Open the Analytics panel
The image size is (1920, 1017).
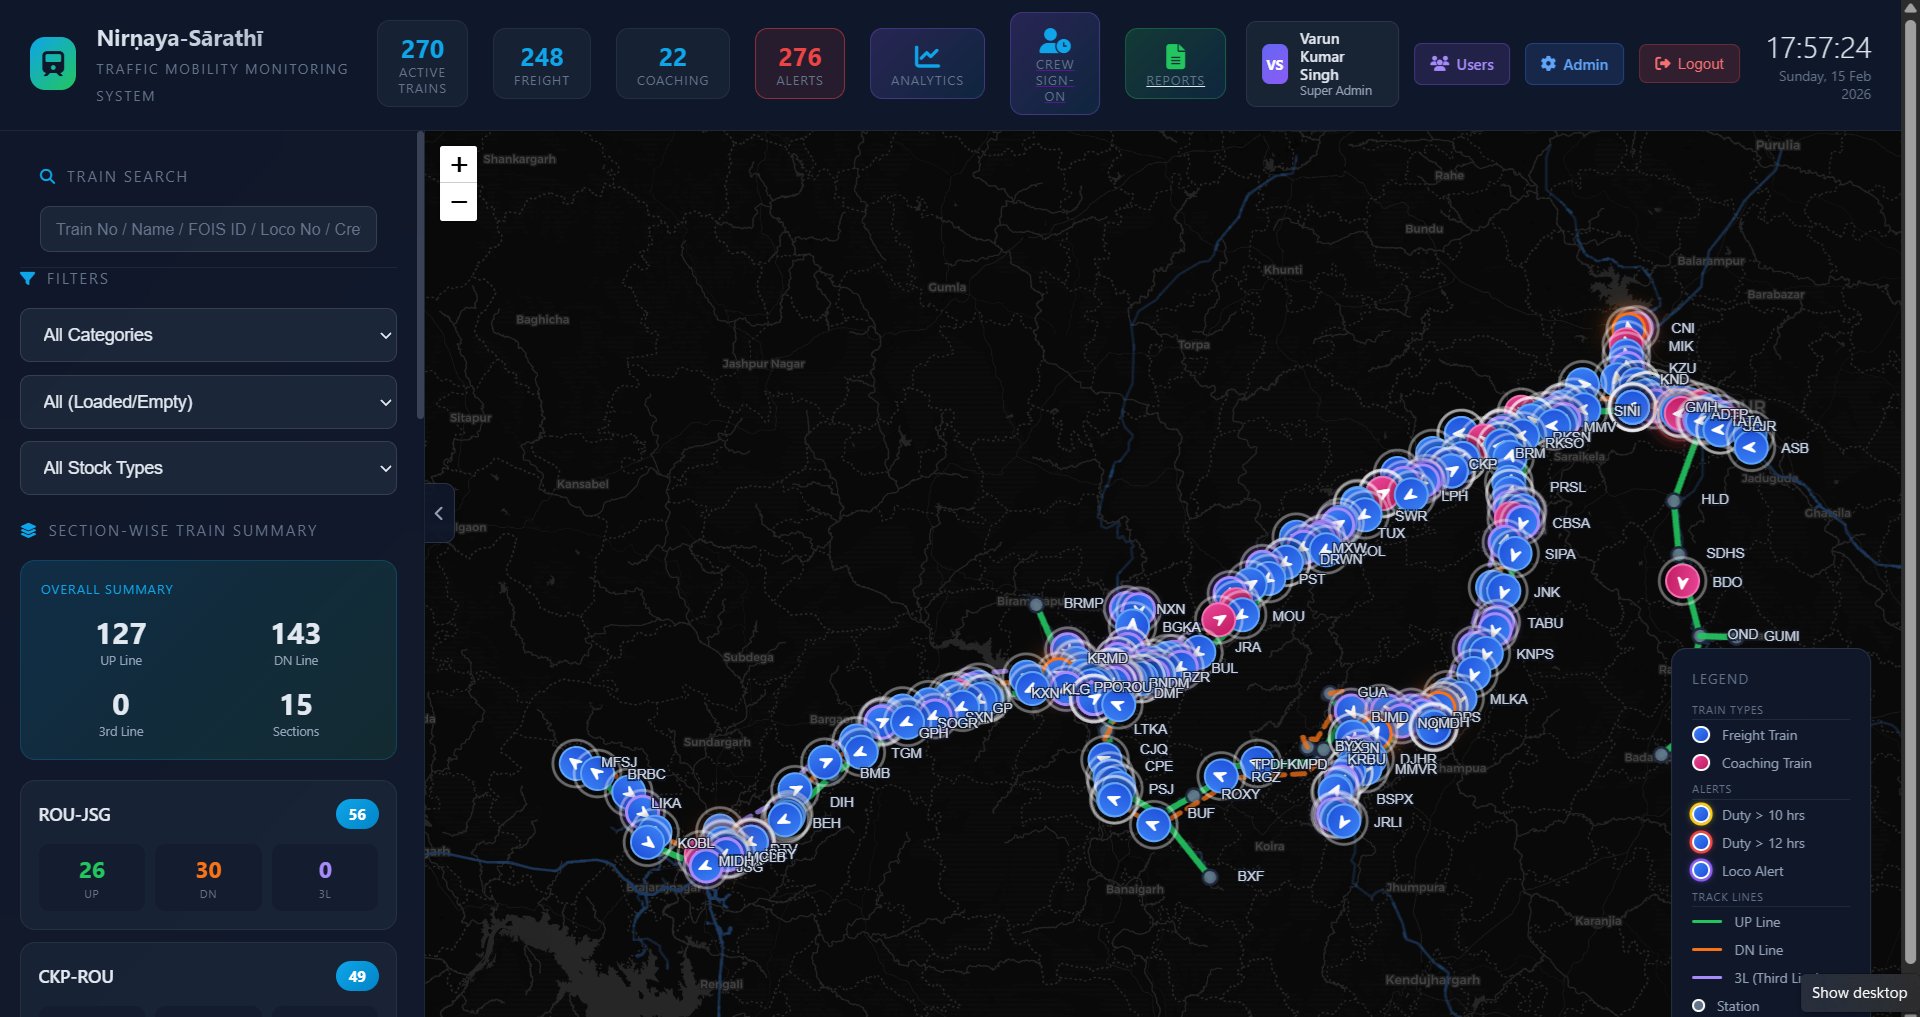click(926, 63)
